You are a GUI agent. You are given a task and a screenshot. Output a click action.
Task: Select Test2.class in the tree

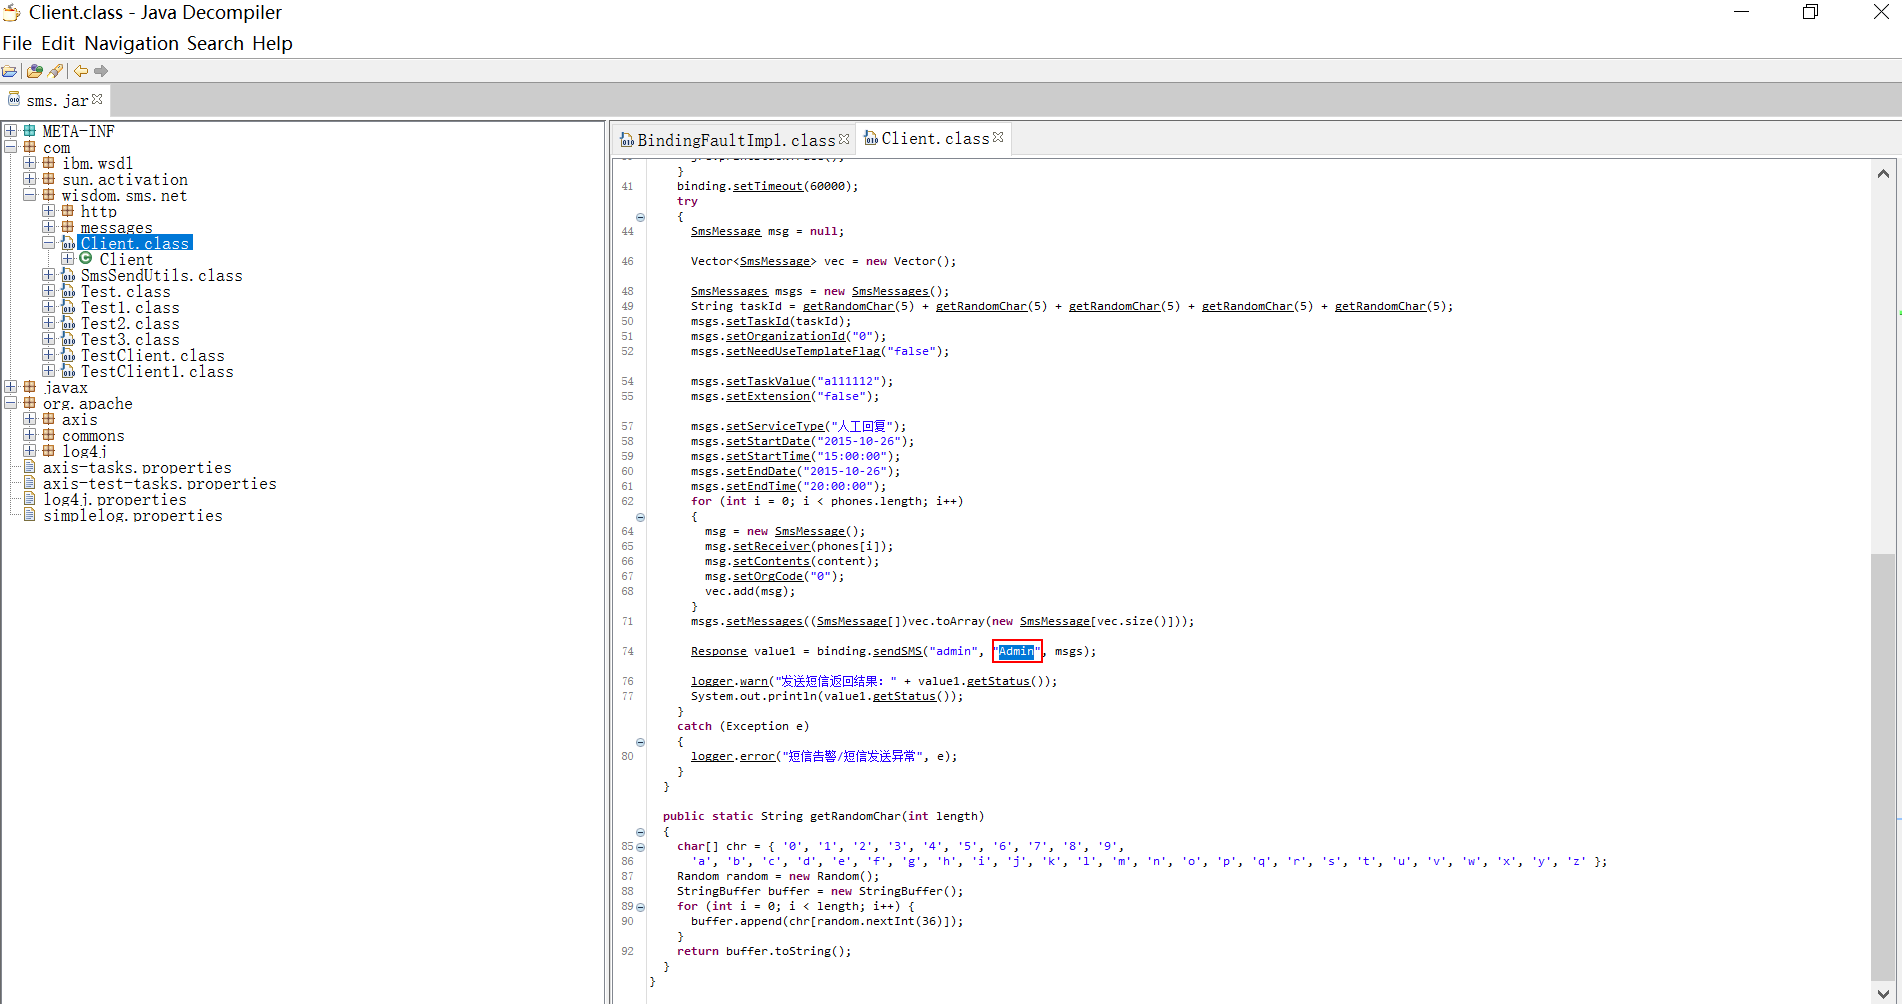click(130, 323)
